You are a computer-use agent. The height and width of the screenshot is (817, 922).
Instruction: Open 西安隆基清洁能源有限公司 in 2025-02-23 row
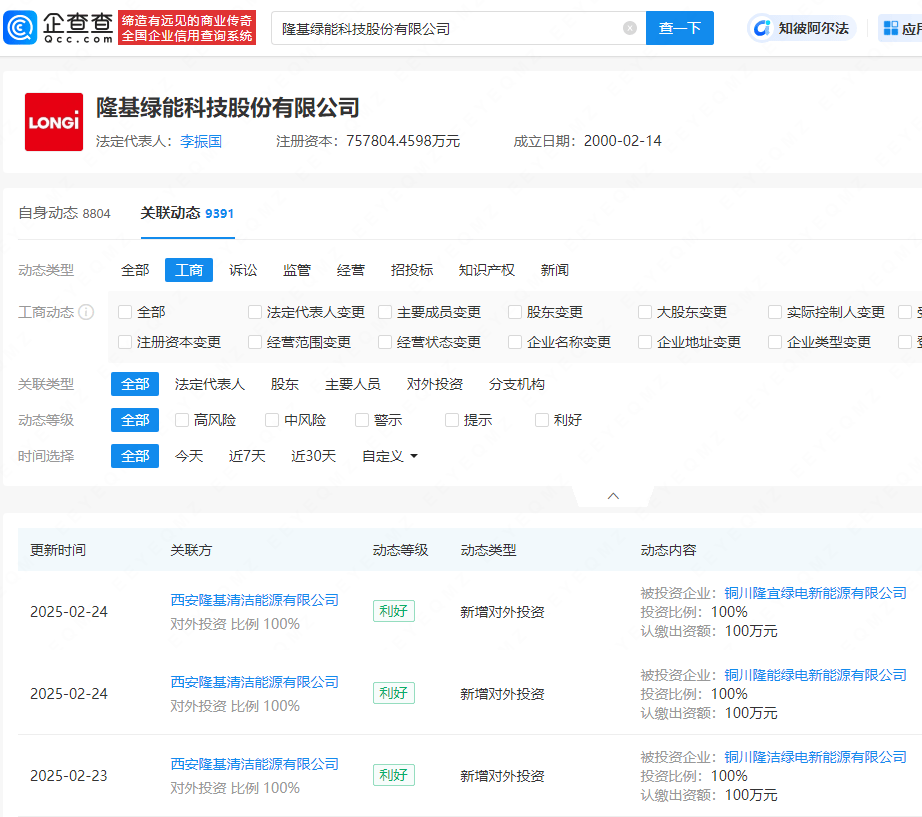255,764
